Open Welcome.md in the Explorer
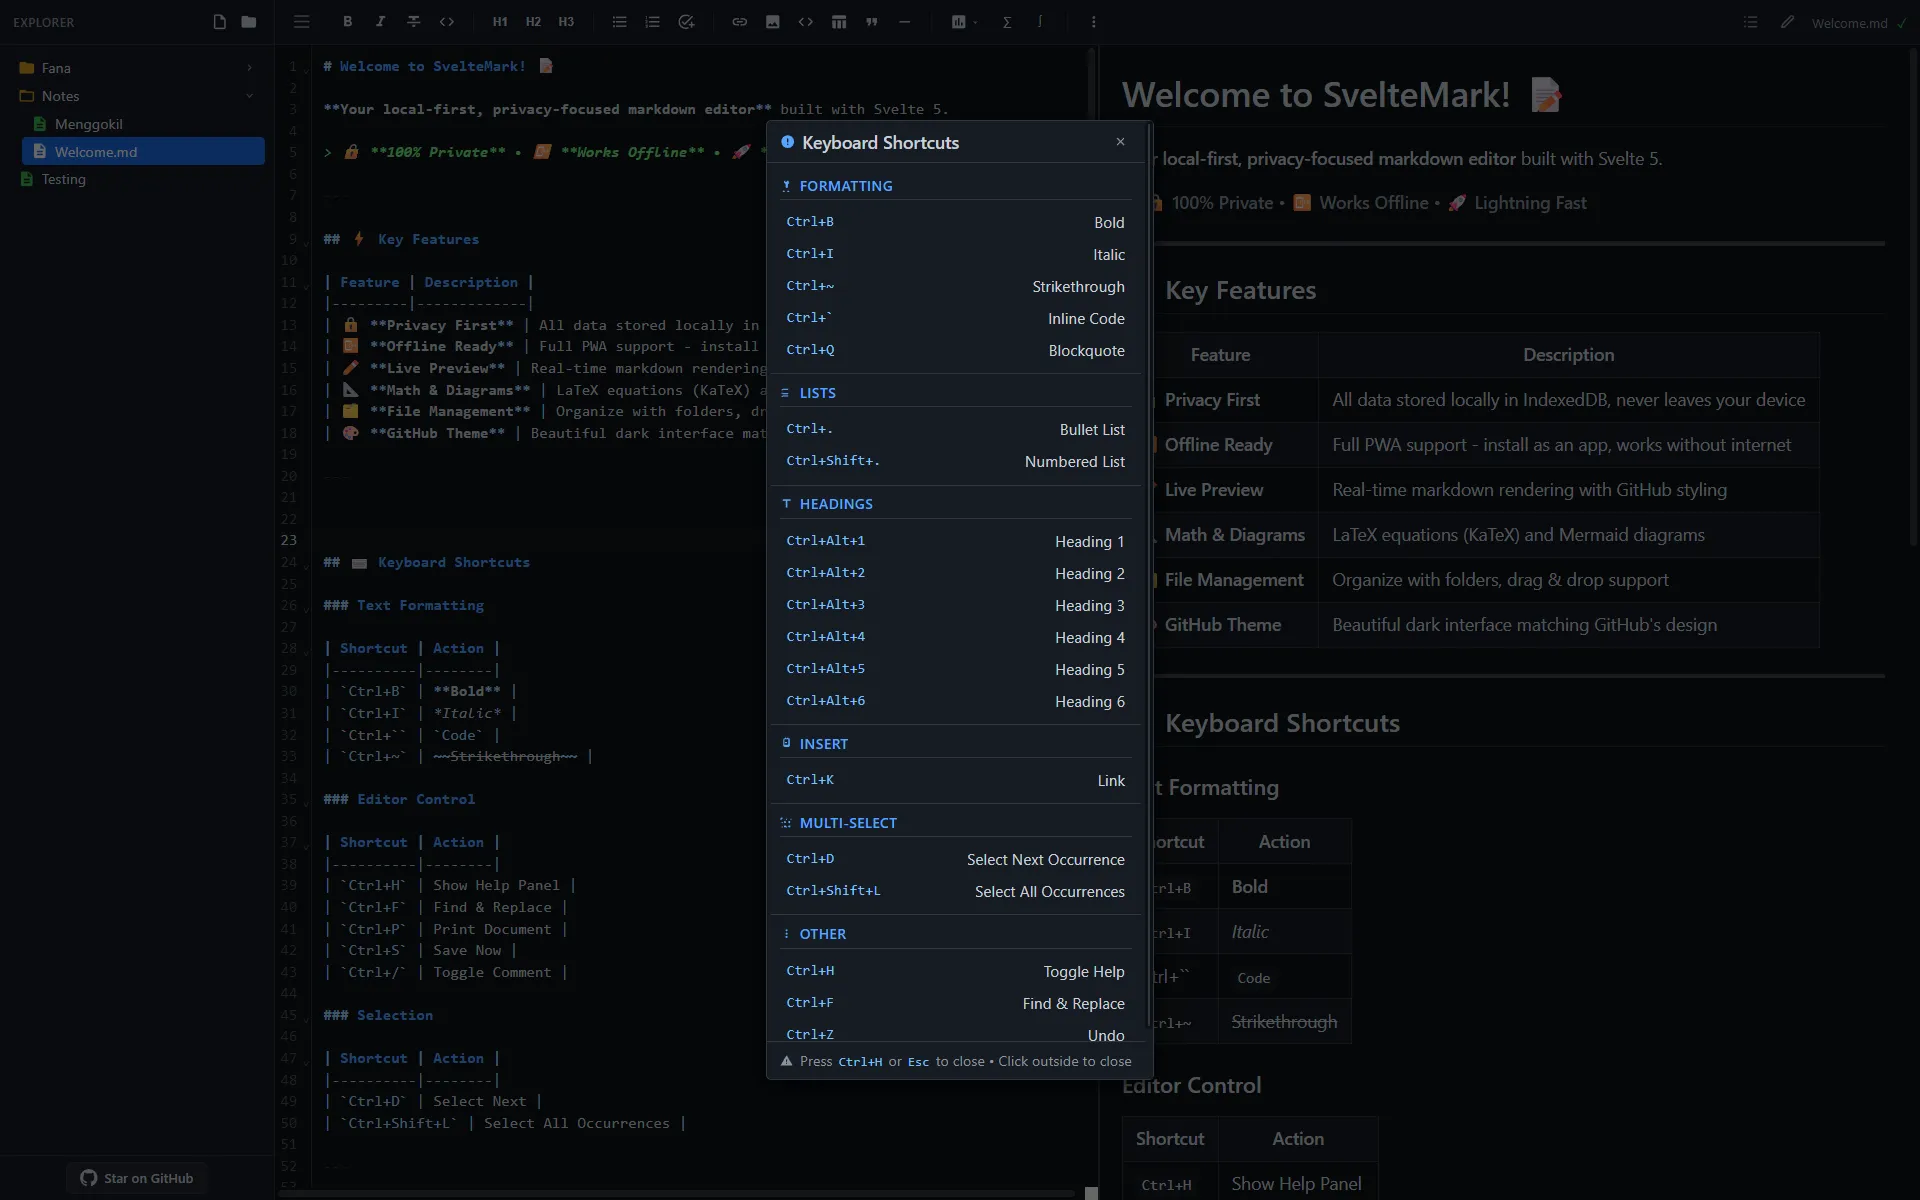 (x=143, y=152)
